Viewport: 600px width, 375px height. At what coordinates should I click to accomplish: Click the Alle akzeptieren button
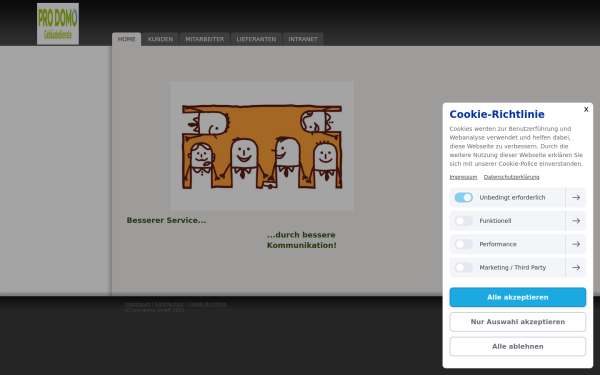[518, 297]
